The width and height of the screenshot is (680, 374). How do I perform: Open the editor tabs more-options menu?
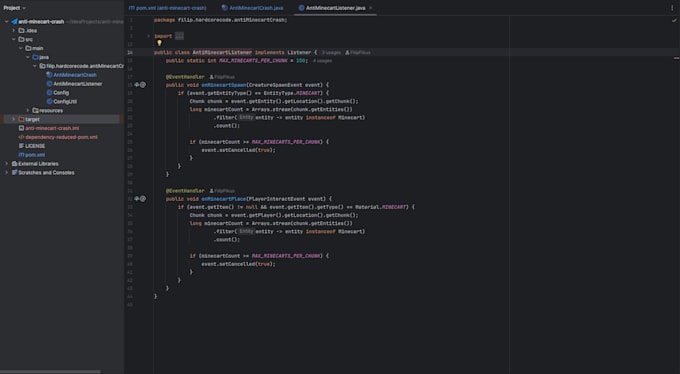click(x=672, y=8)
